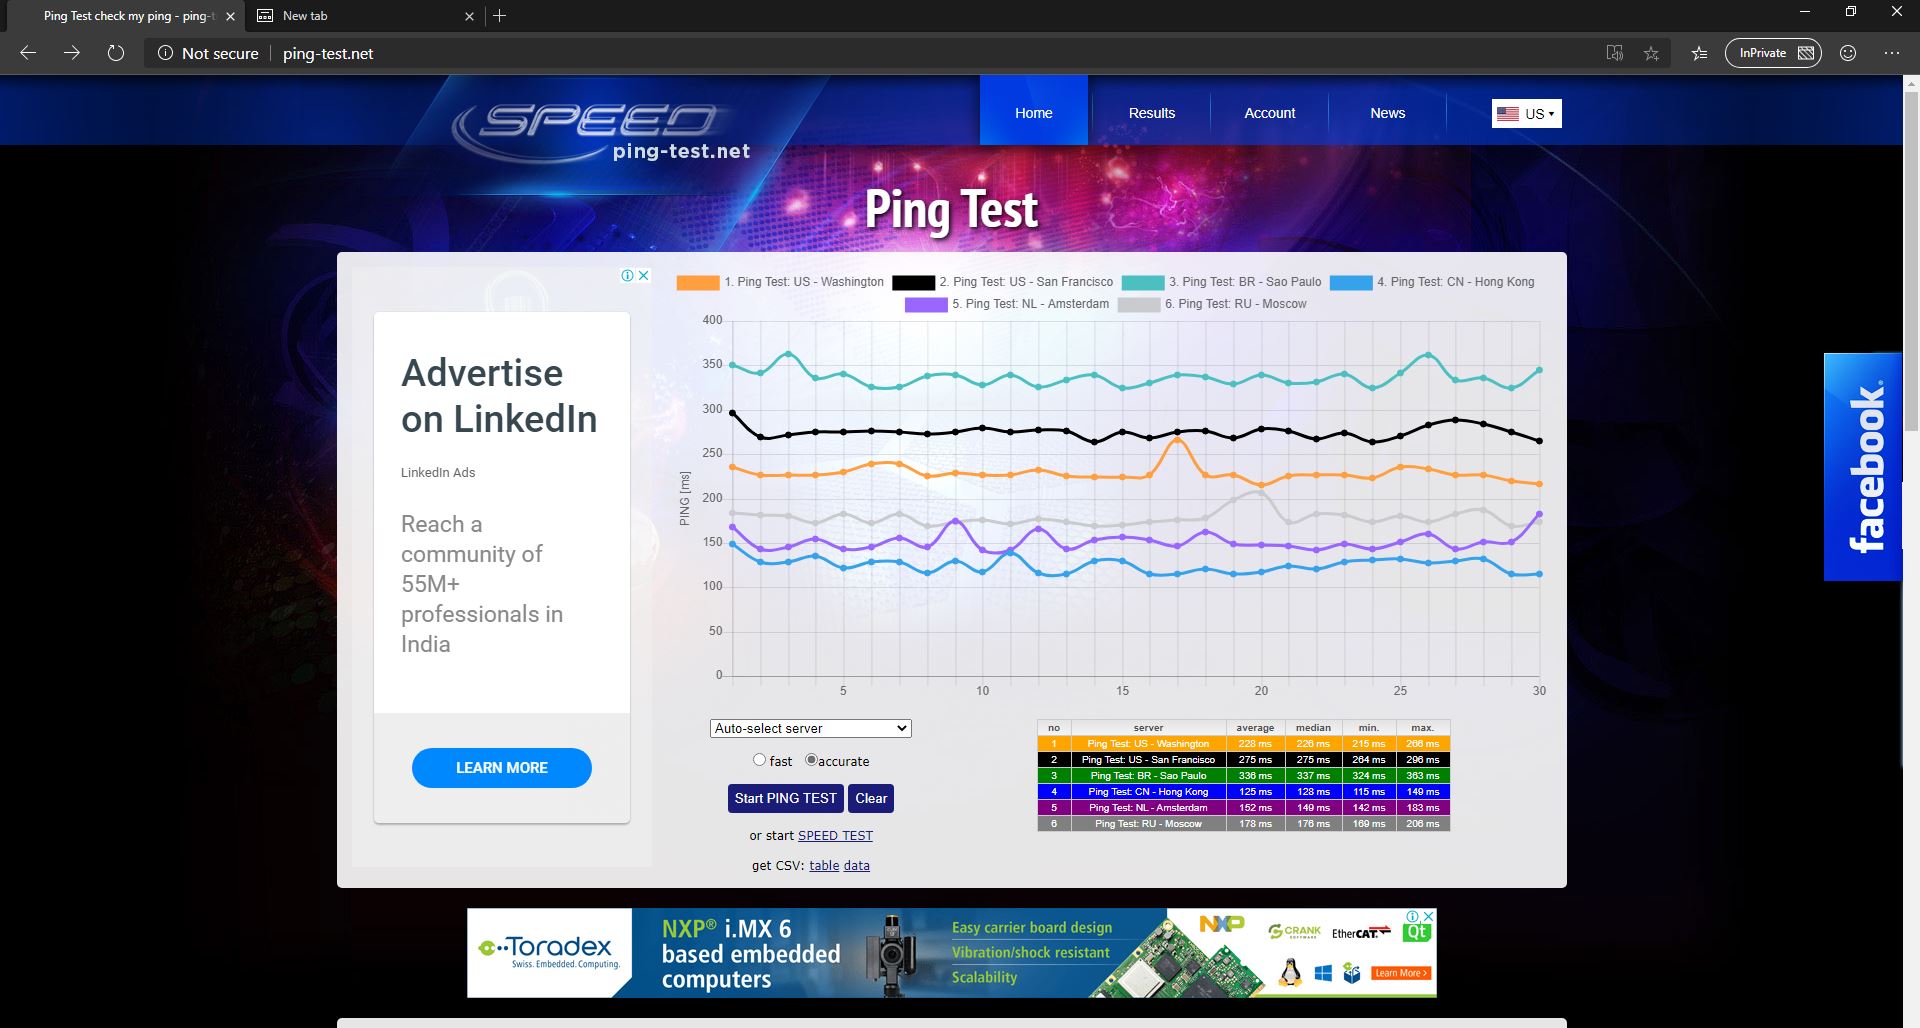The image size is (1920, 1028).
Task: Toggle the US - Washington orange legend swatch
Action: click(698, 283)
